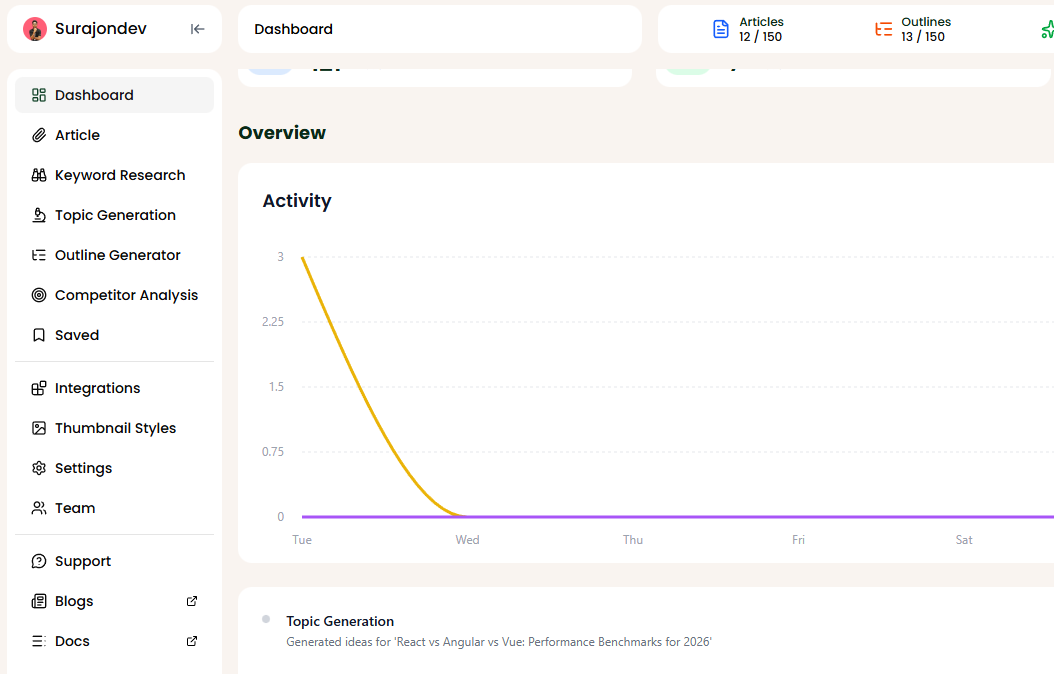The height and width of the screenshot is (674, 1054).
Task: Select the Article sidebar icon
Action: 37,134
